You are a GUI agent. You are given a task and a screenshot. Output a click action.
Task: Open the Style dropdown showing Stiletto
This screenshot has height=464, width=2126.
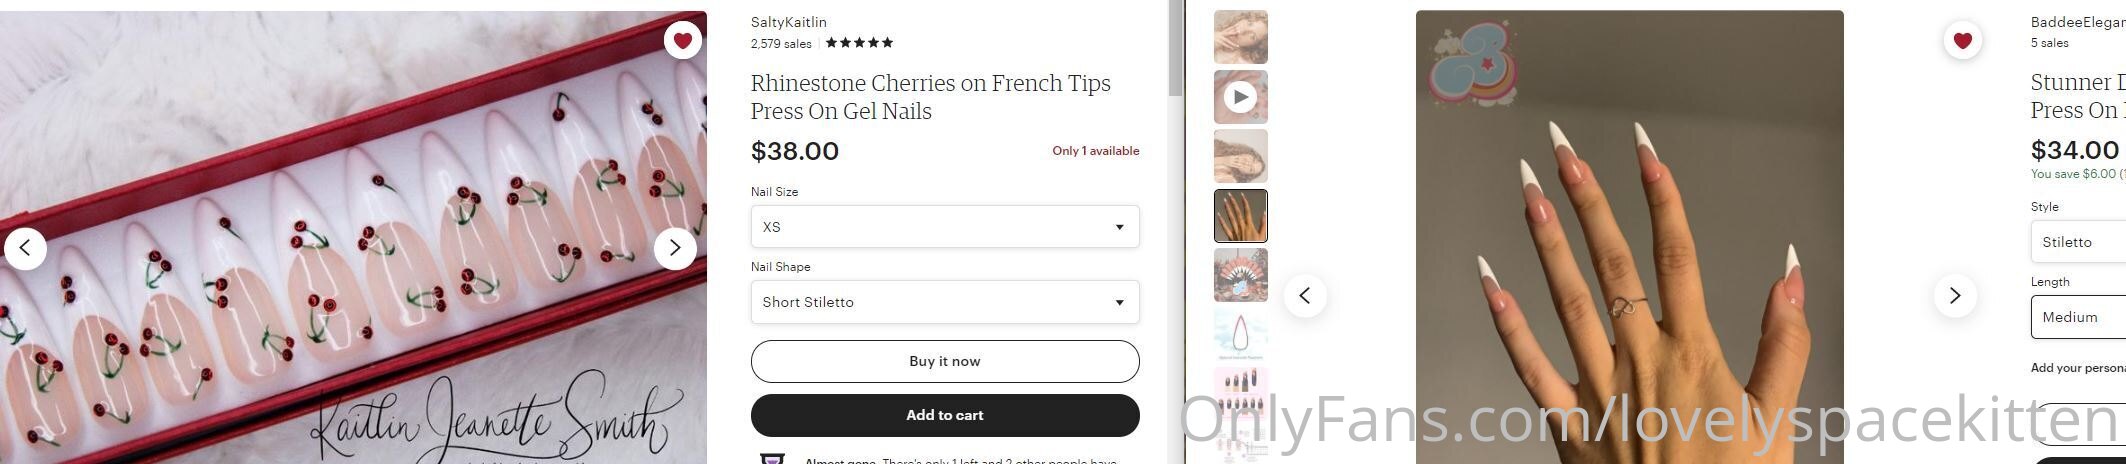pyautogui.click(x=2078, y=242)
